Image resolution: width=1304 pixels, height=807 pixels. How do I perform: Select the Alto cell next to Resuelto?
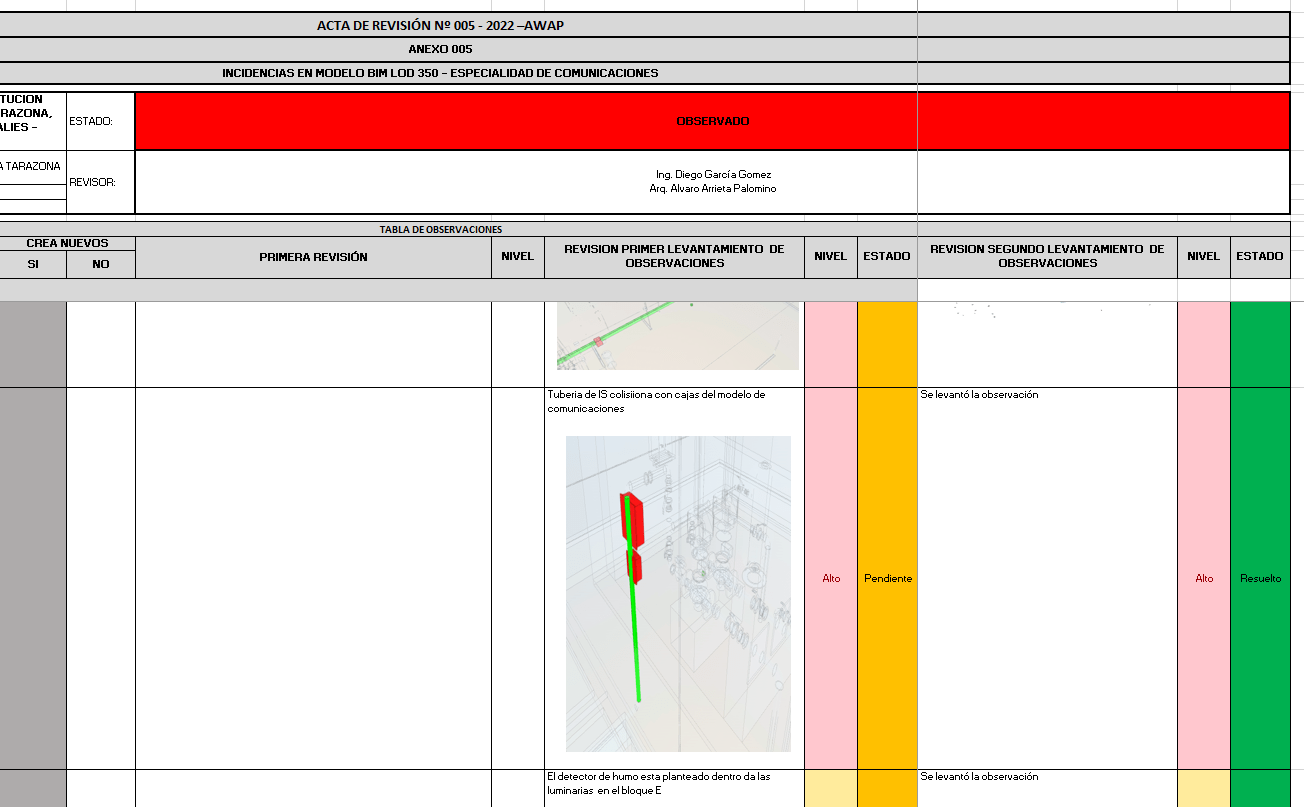[1203, 578]
